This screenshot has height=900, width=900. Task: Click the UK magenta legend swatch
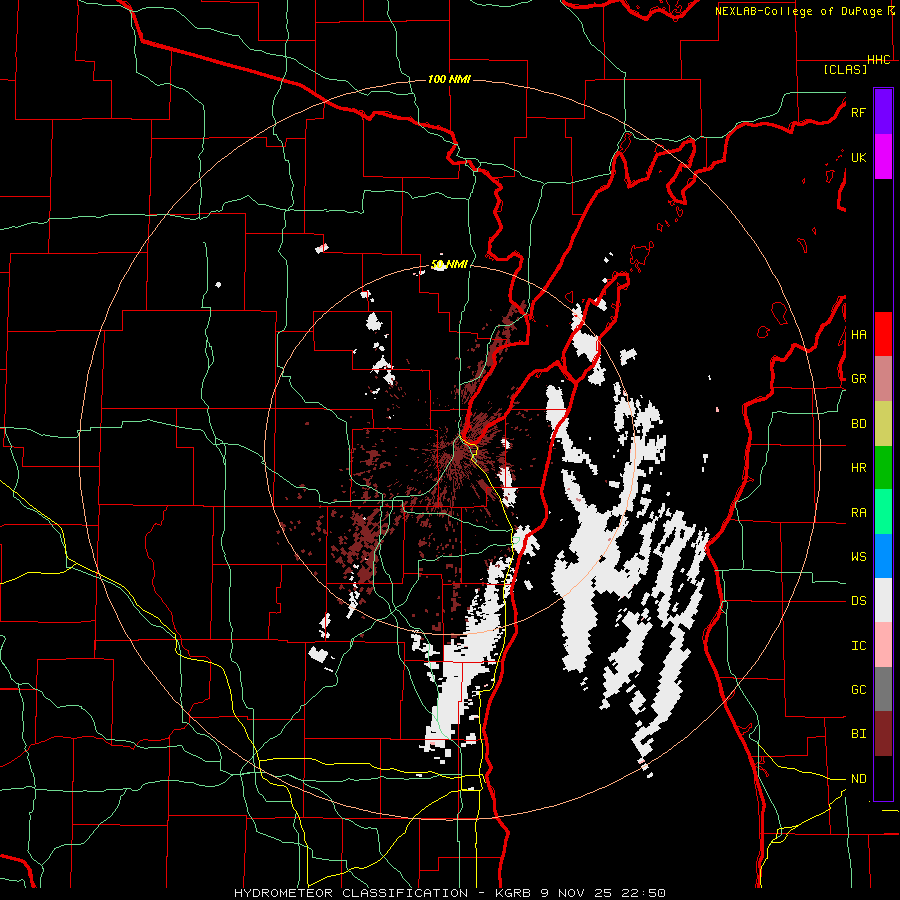pos(883,157)
